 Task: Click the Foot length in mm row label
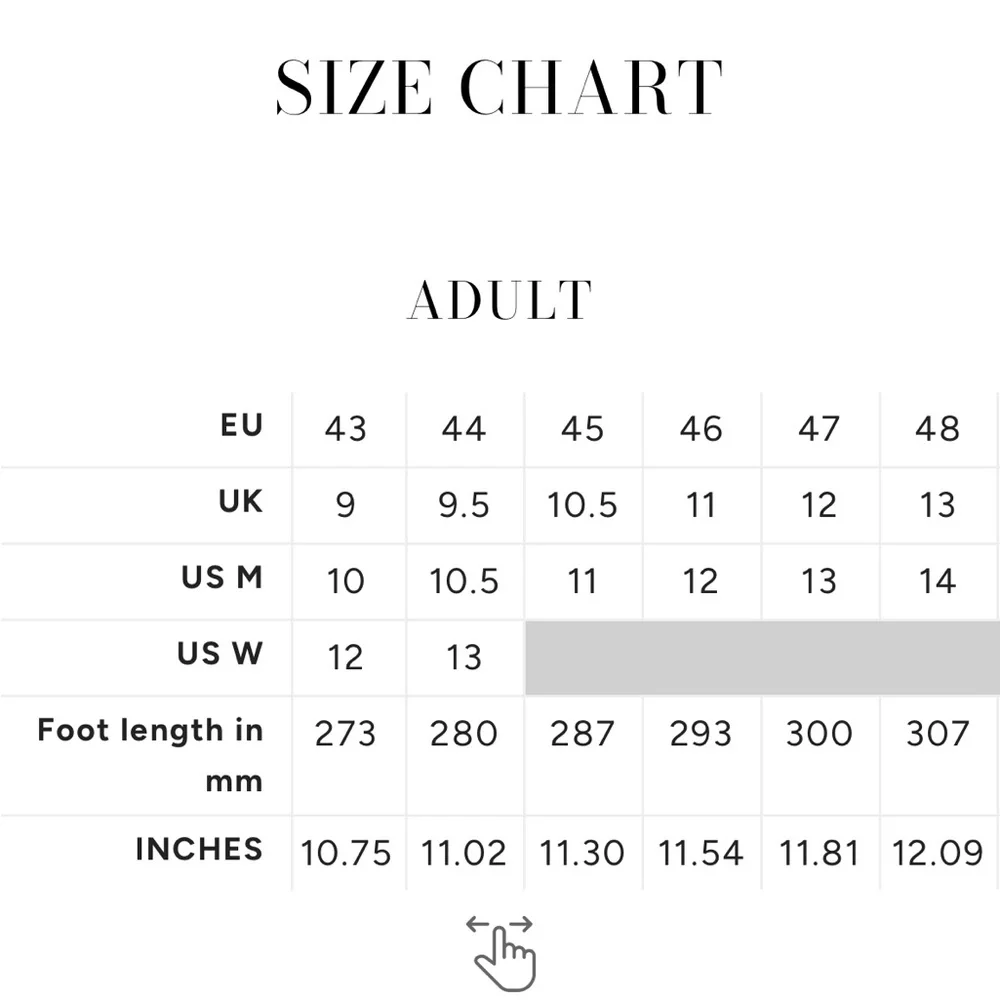[x=151, y=756]
